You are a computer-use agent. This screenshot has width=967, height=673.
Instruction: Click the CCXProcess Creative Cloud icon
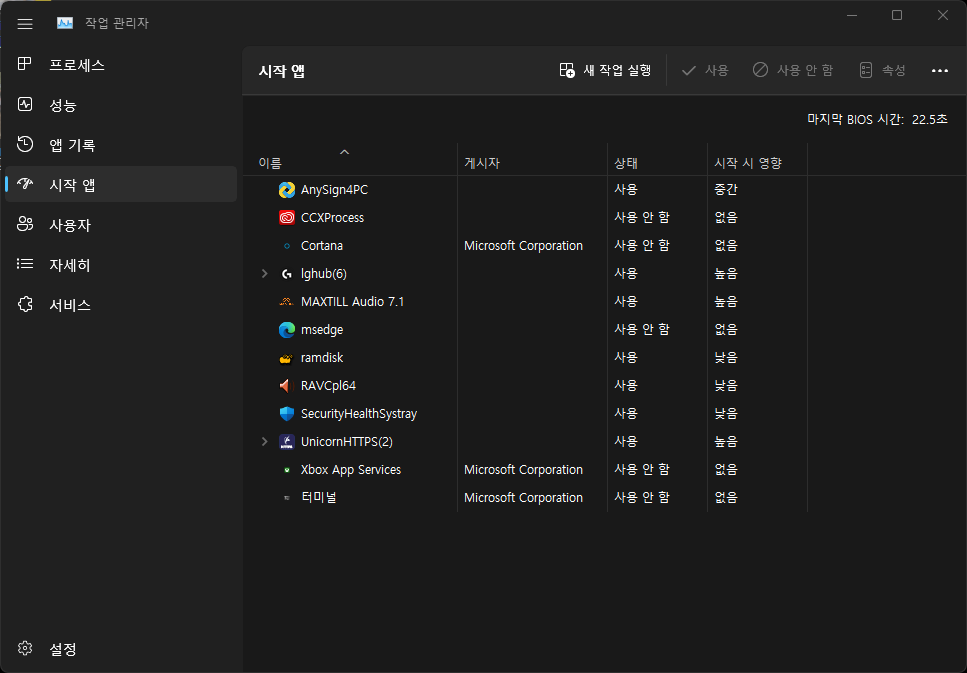tap(287, 218)
